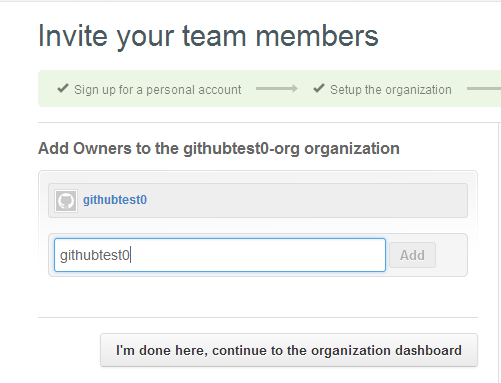Select the Sign up for a personal account step

158,90
